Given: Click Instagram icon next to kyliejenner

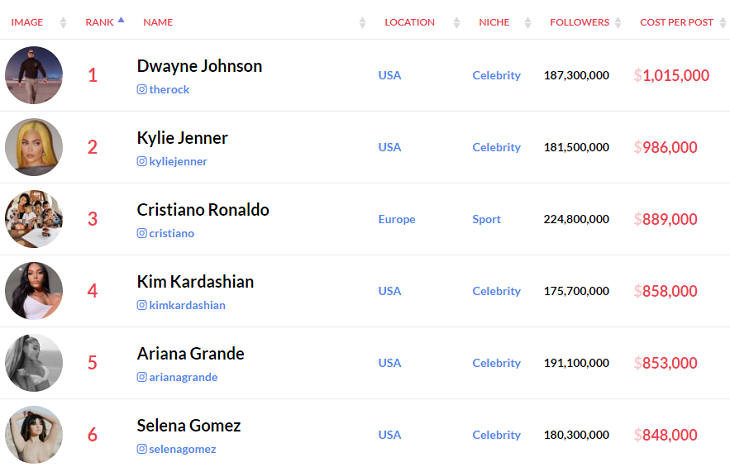Looking at the screenshot, I should (x=142, y=162).
